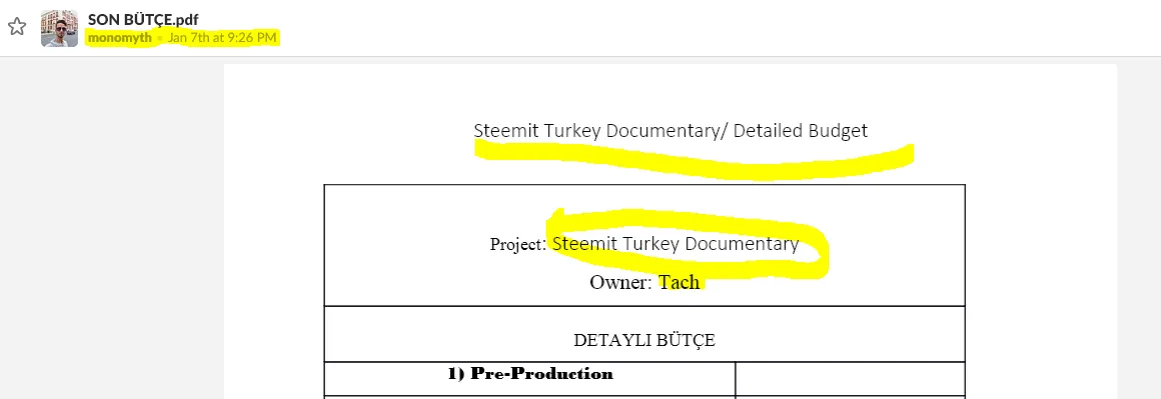The image size is (1161, 399).
Task: Click the empty cell beside Pre-Production
Action: (x=850, y=379)
